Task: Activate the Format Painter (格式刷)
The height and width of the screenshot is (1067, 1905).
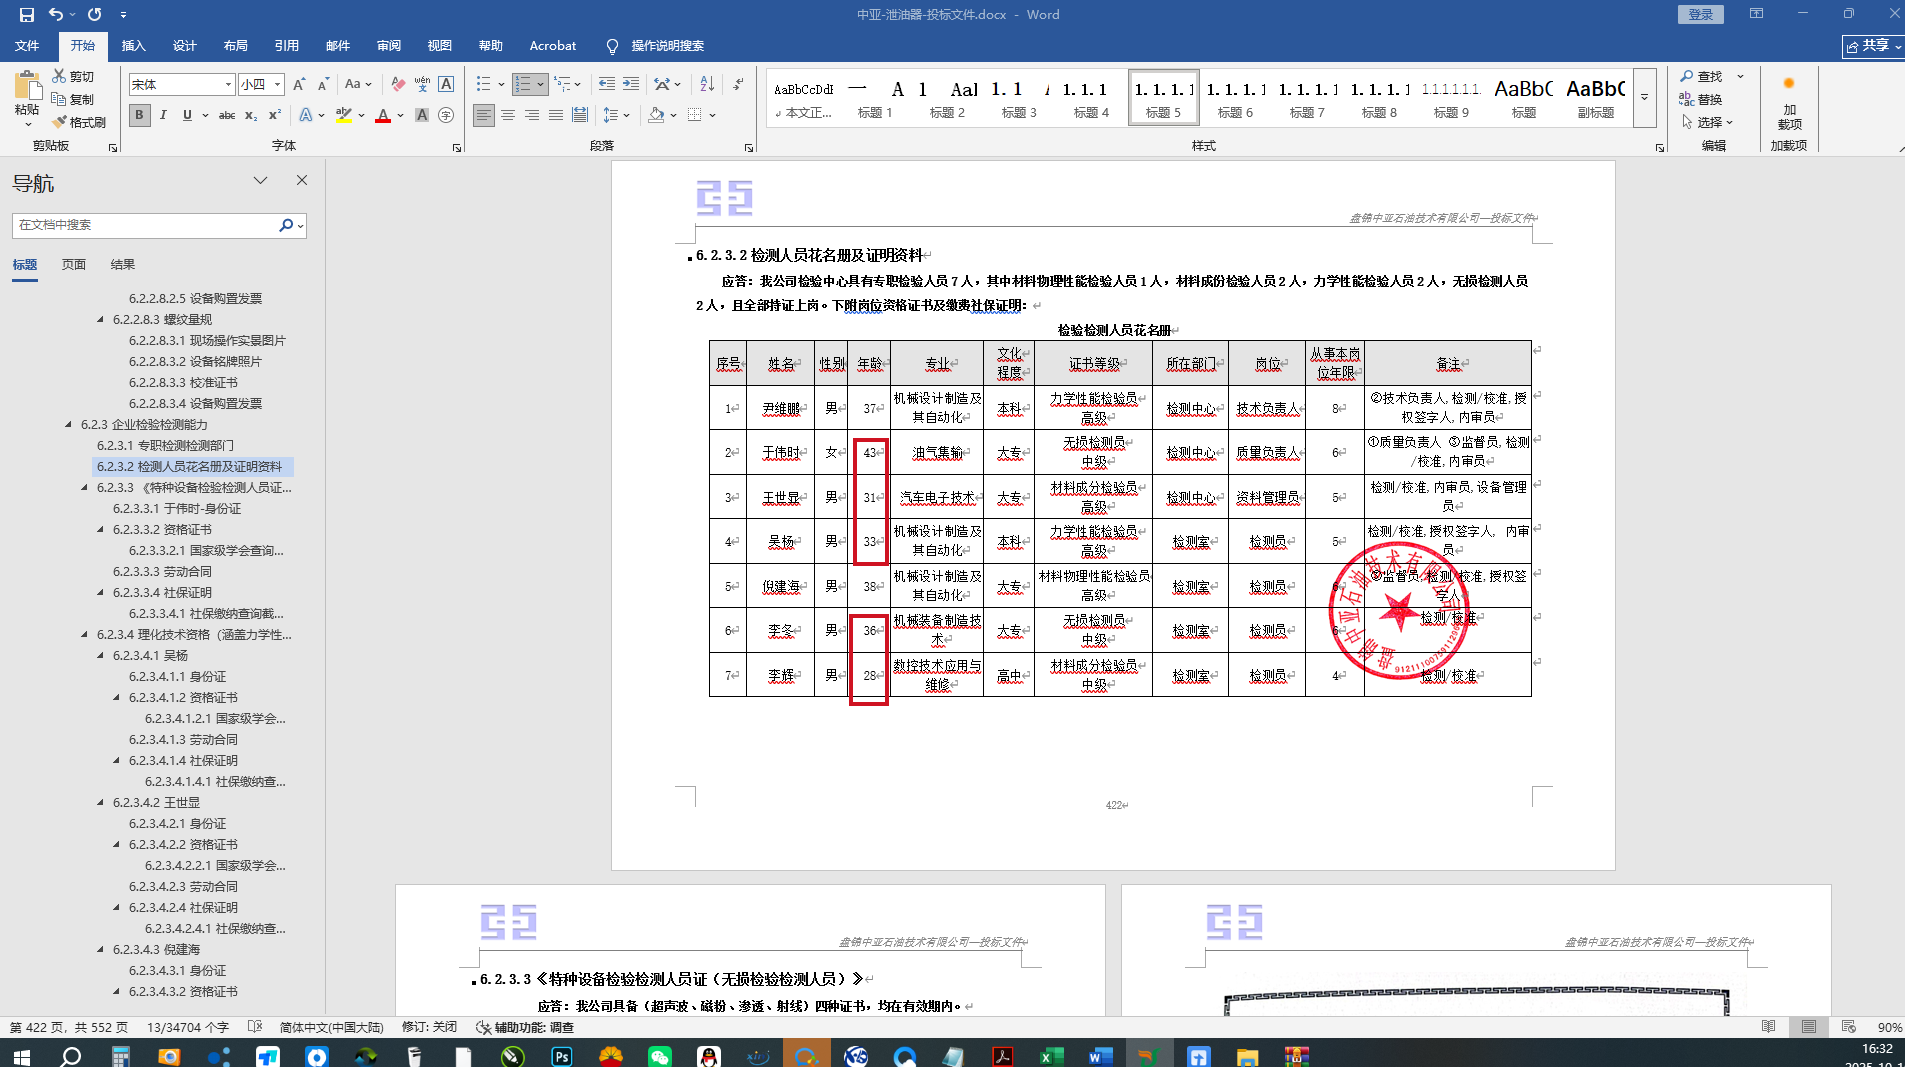Action: tap(79, 122)
